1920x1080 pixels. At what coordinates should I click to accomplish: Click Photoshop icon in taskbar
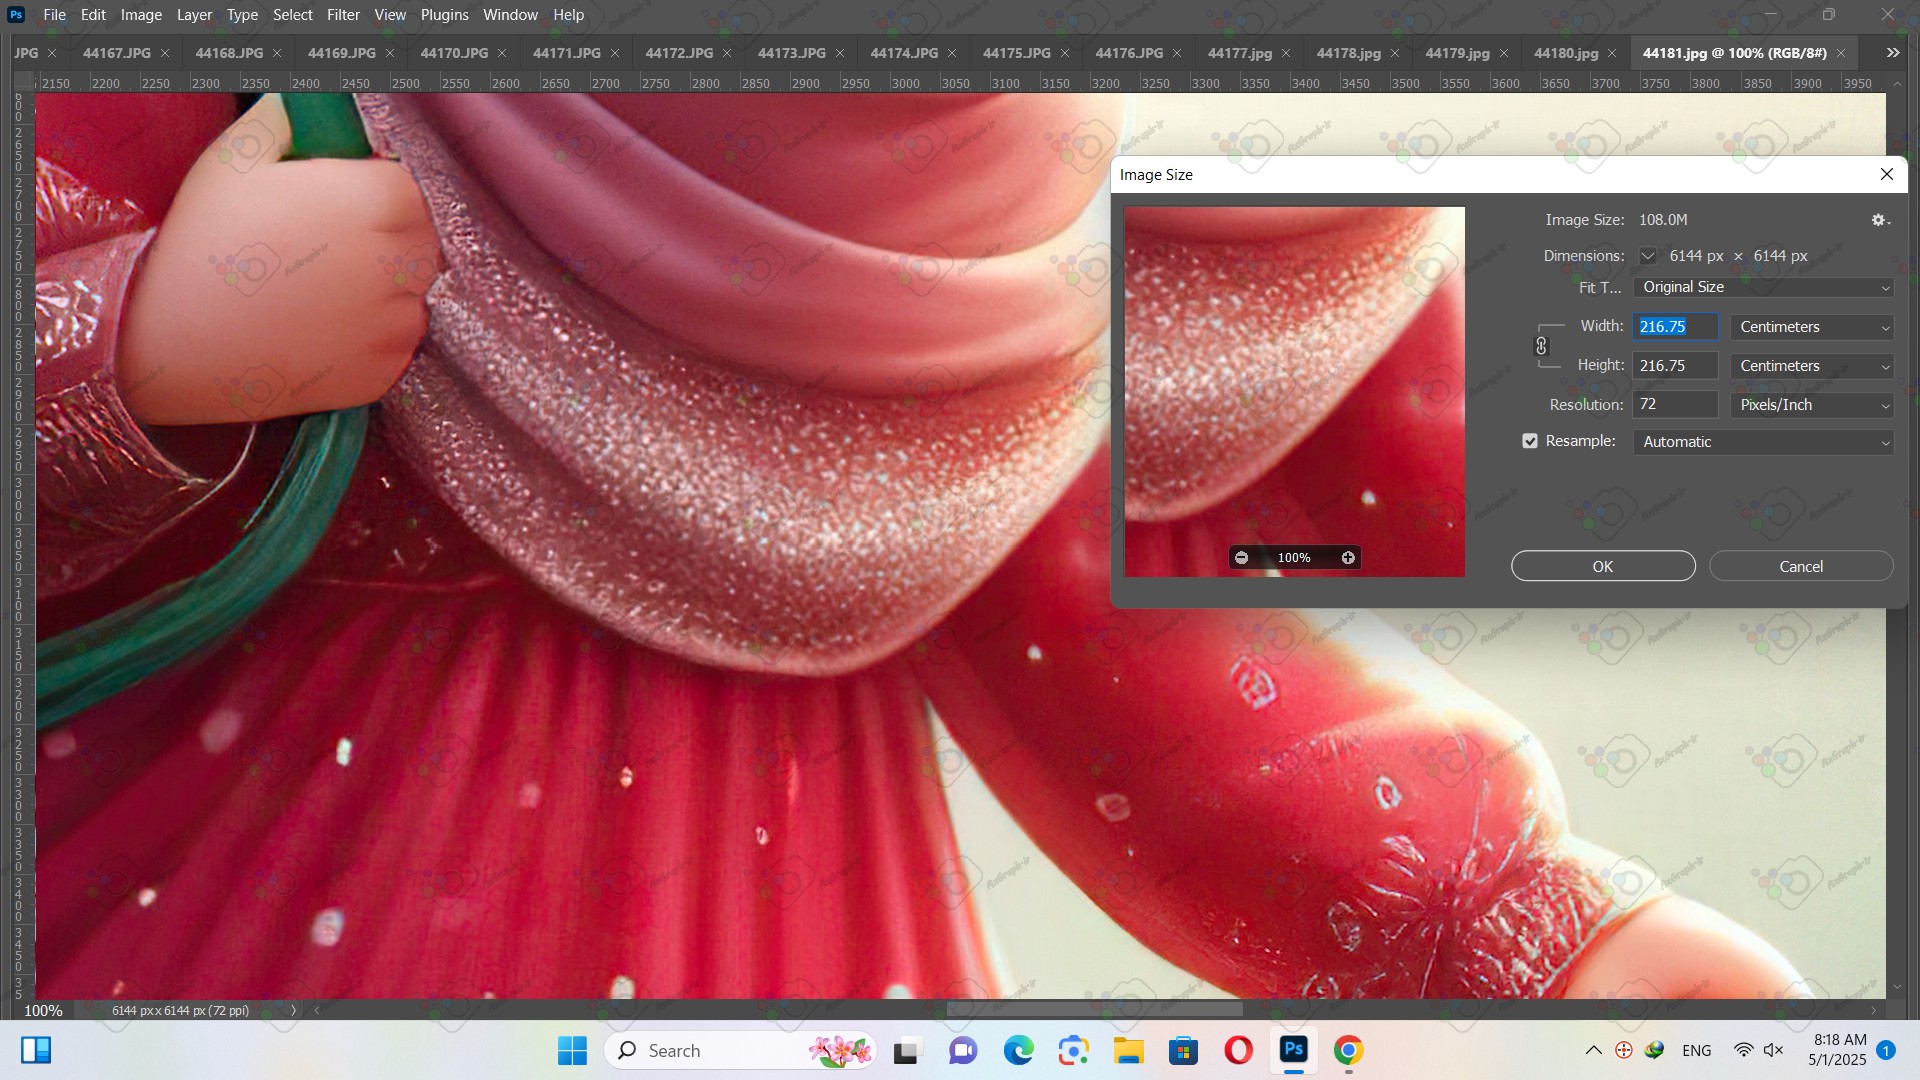pos(1293,1050)
